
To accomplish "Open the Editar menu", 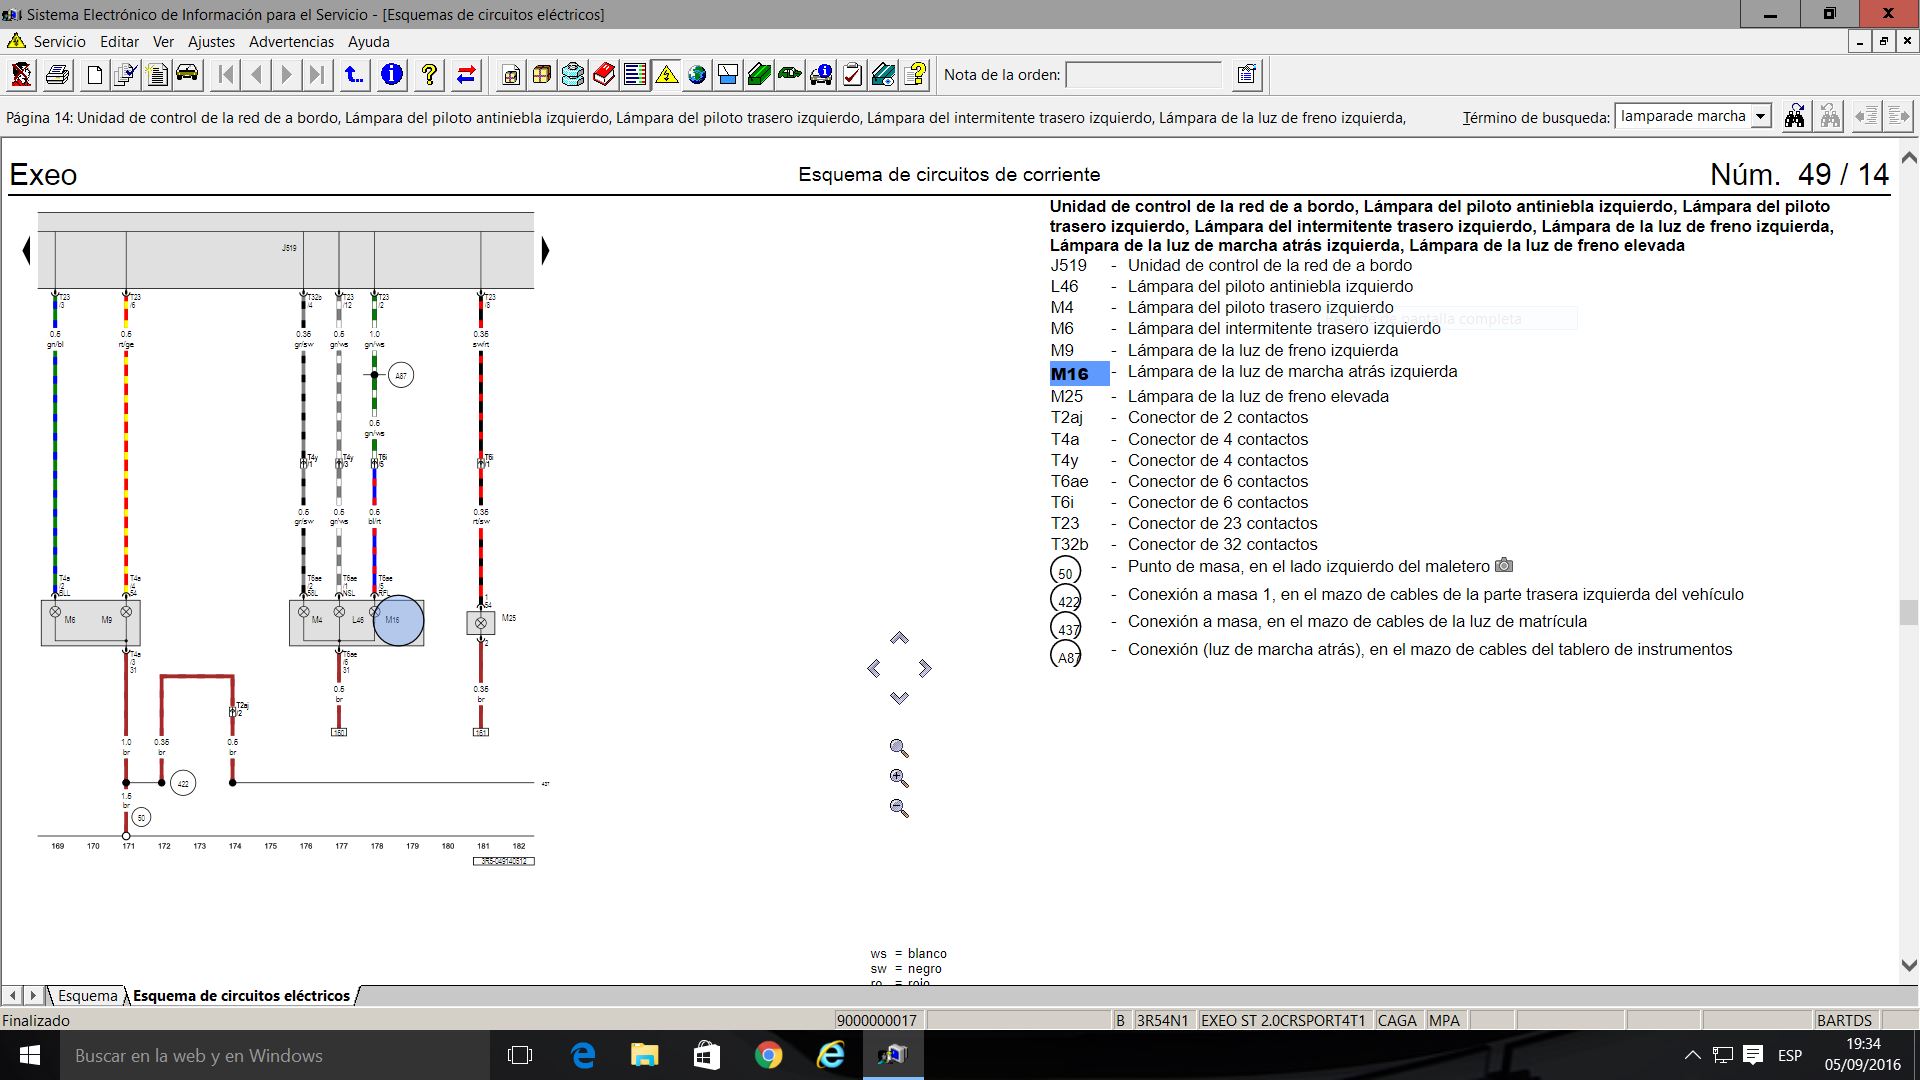I will pyautogui.click(x=119, y=41).
